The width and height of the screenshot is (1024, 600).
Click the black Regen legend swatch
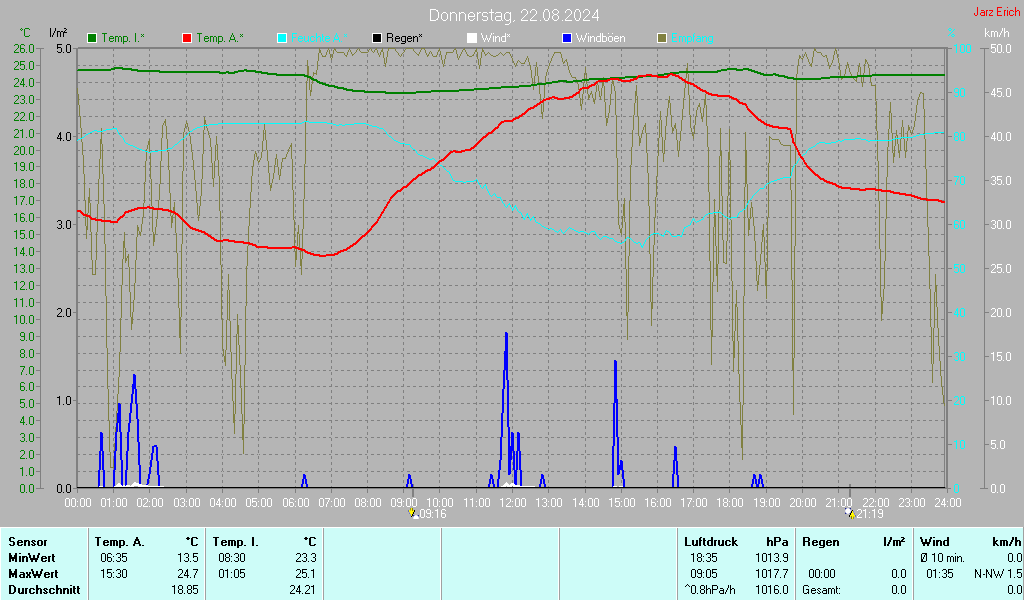[377, 39]
